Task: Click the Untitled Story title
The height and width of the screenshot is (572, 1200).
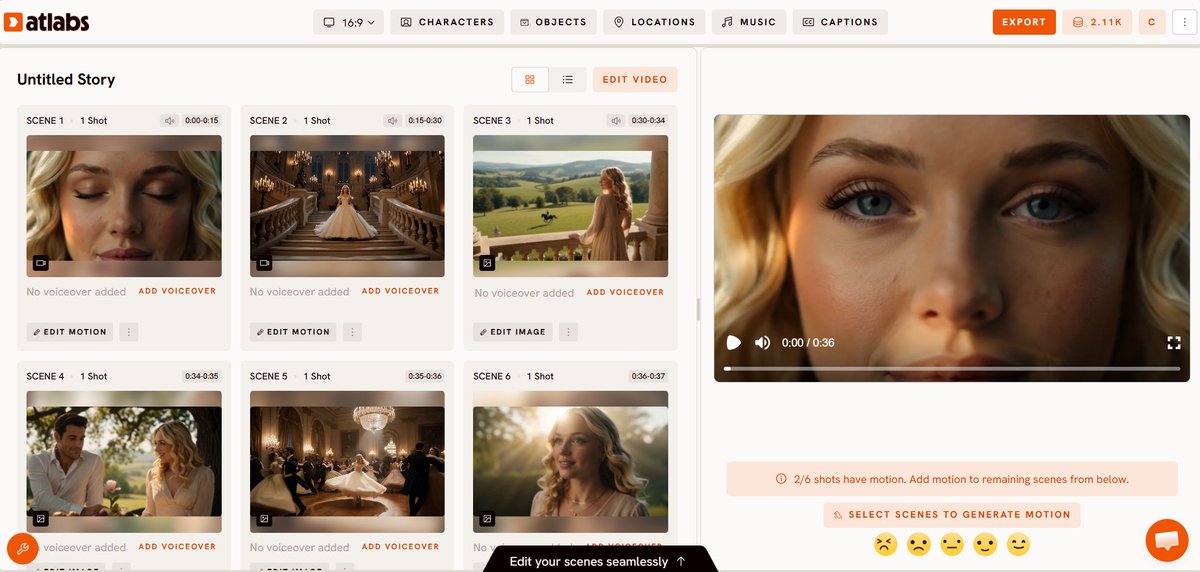Action: point(66,80)
